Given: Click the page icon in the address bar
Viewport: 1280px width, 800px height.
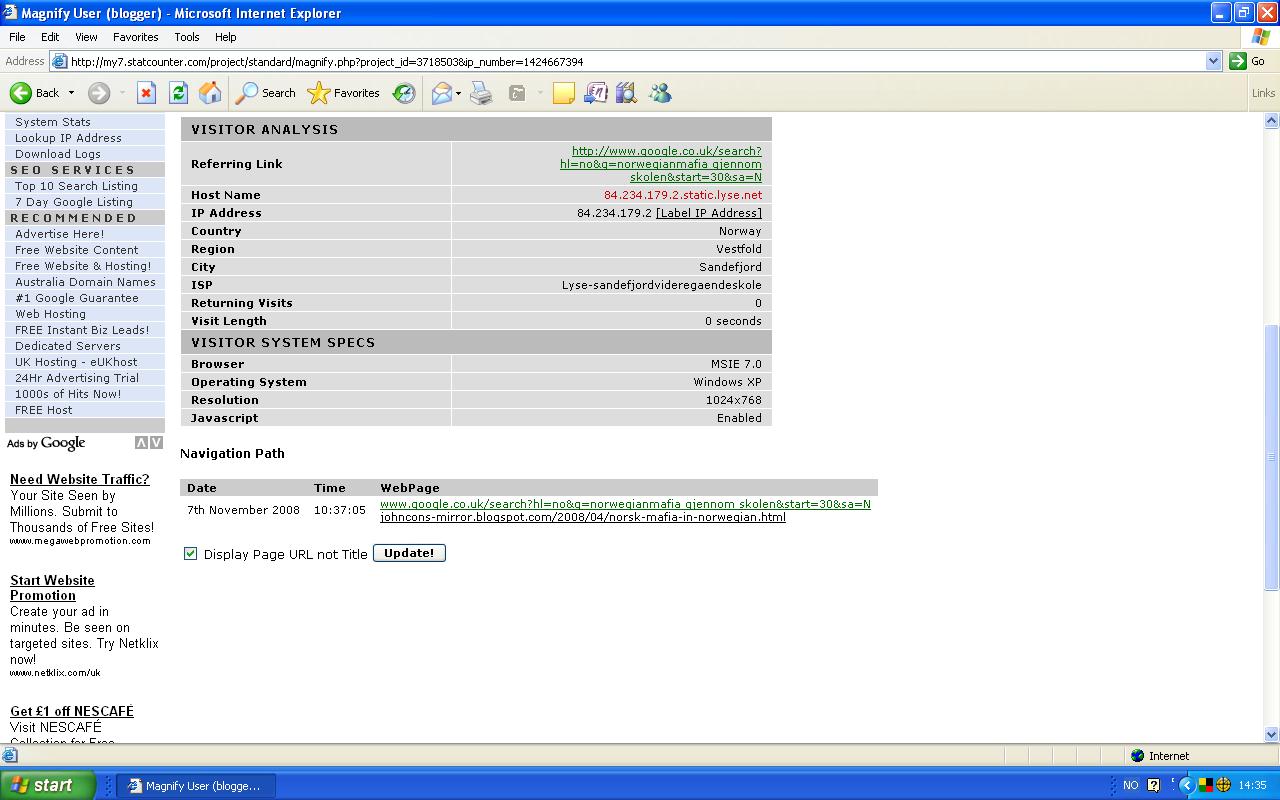Looking at the screenshot, I should 59,61.
